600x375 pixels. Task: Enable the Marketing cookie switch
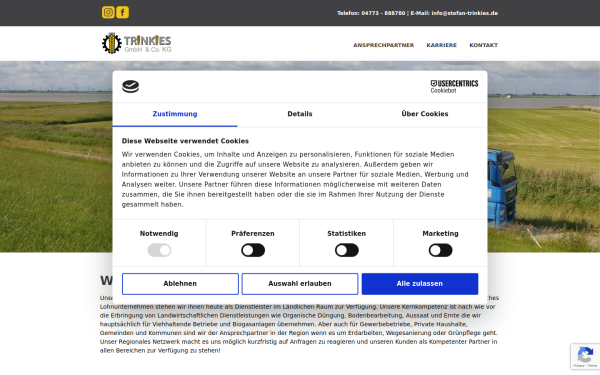click(x=440, y=250)
